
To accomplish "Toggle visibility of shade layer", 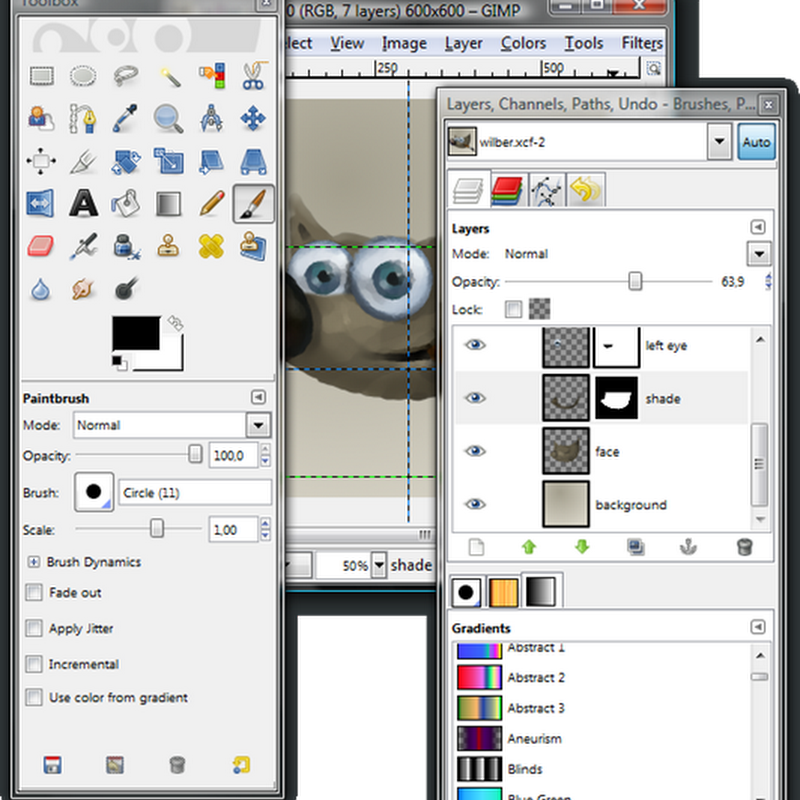I will (x=475, y=398).
